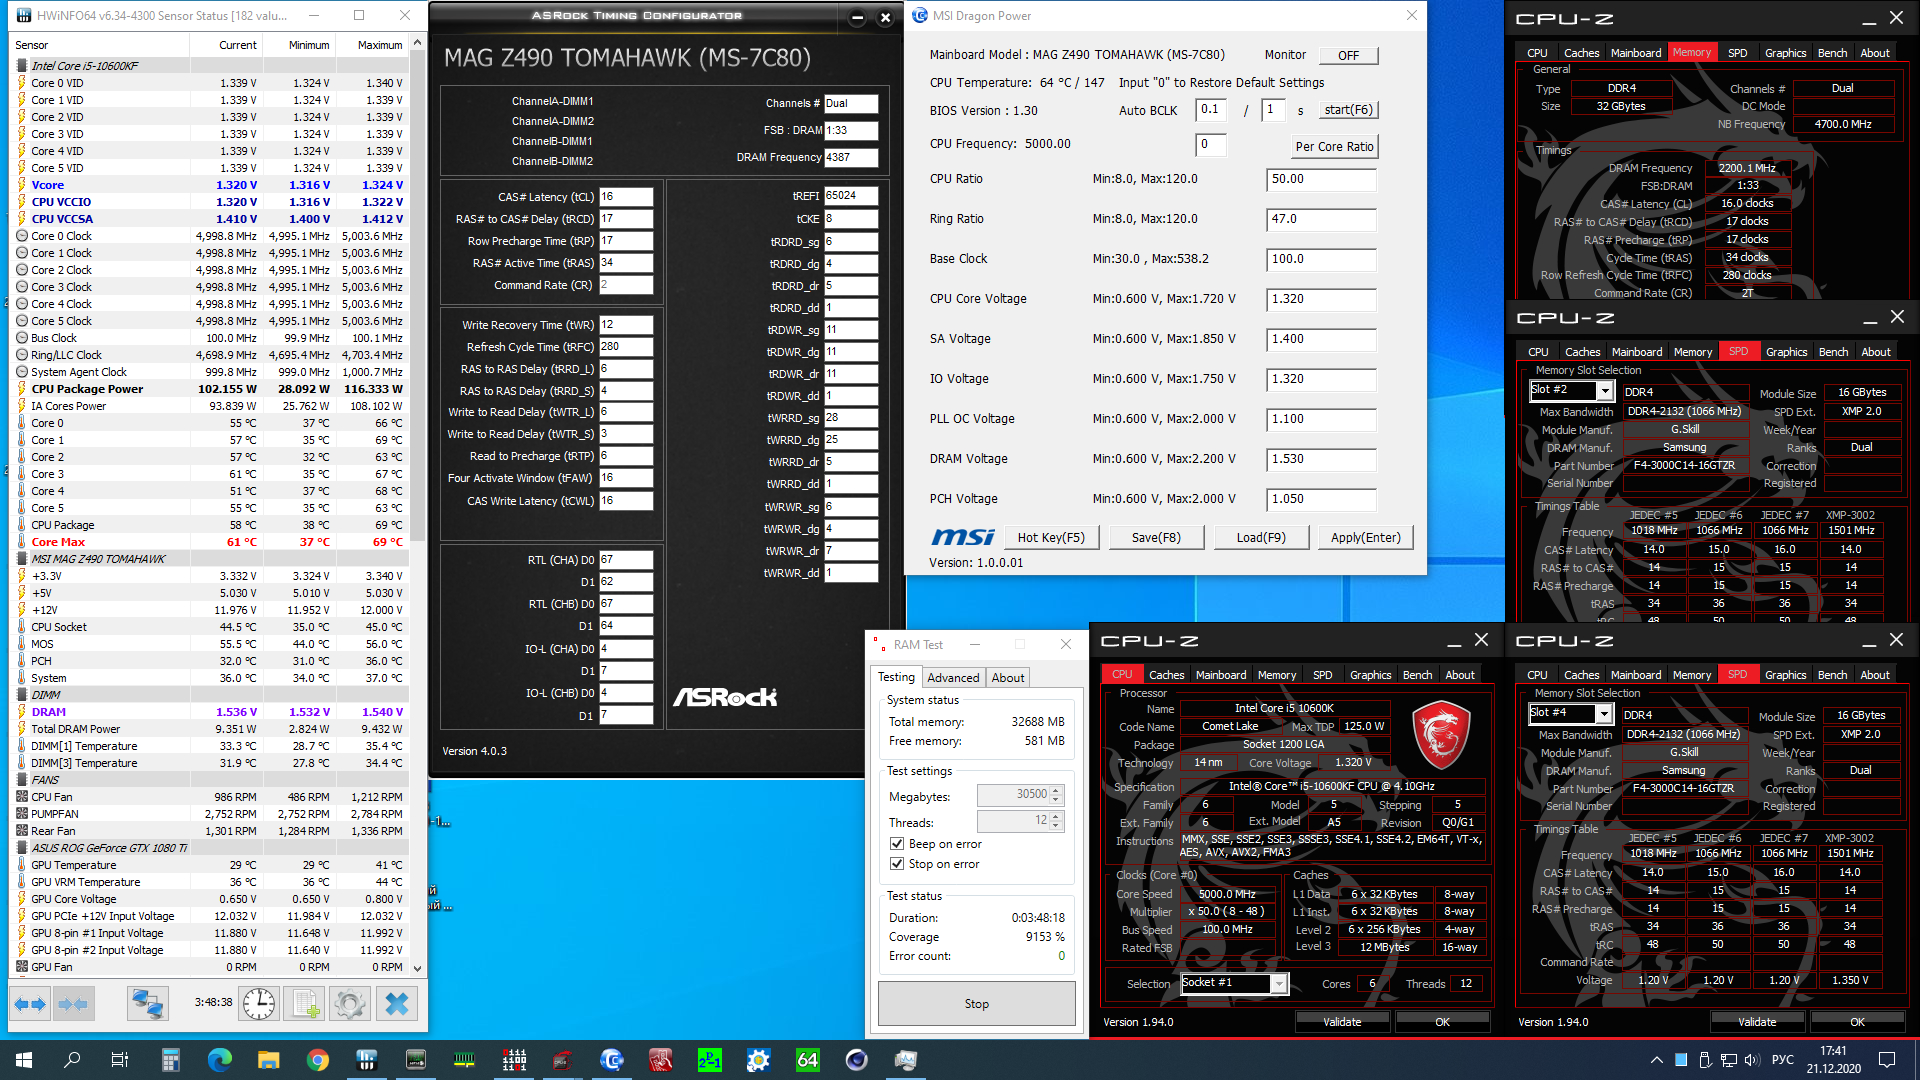Open HWiNFO sensor settings gear
This screenshot has width=1920, height=1080.
coord(350,1003)
